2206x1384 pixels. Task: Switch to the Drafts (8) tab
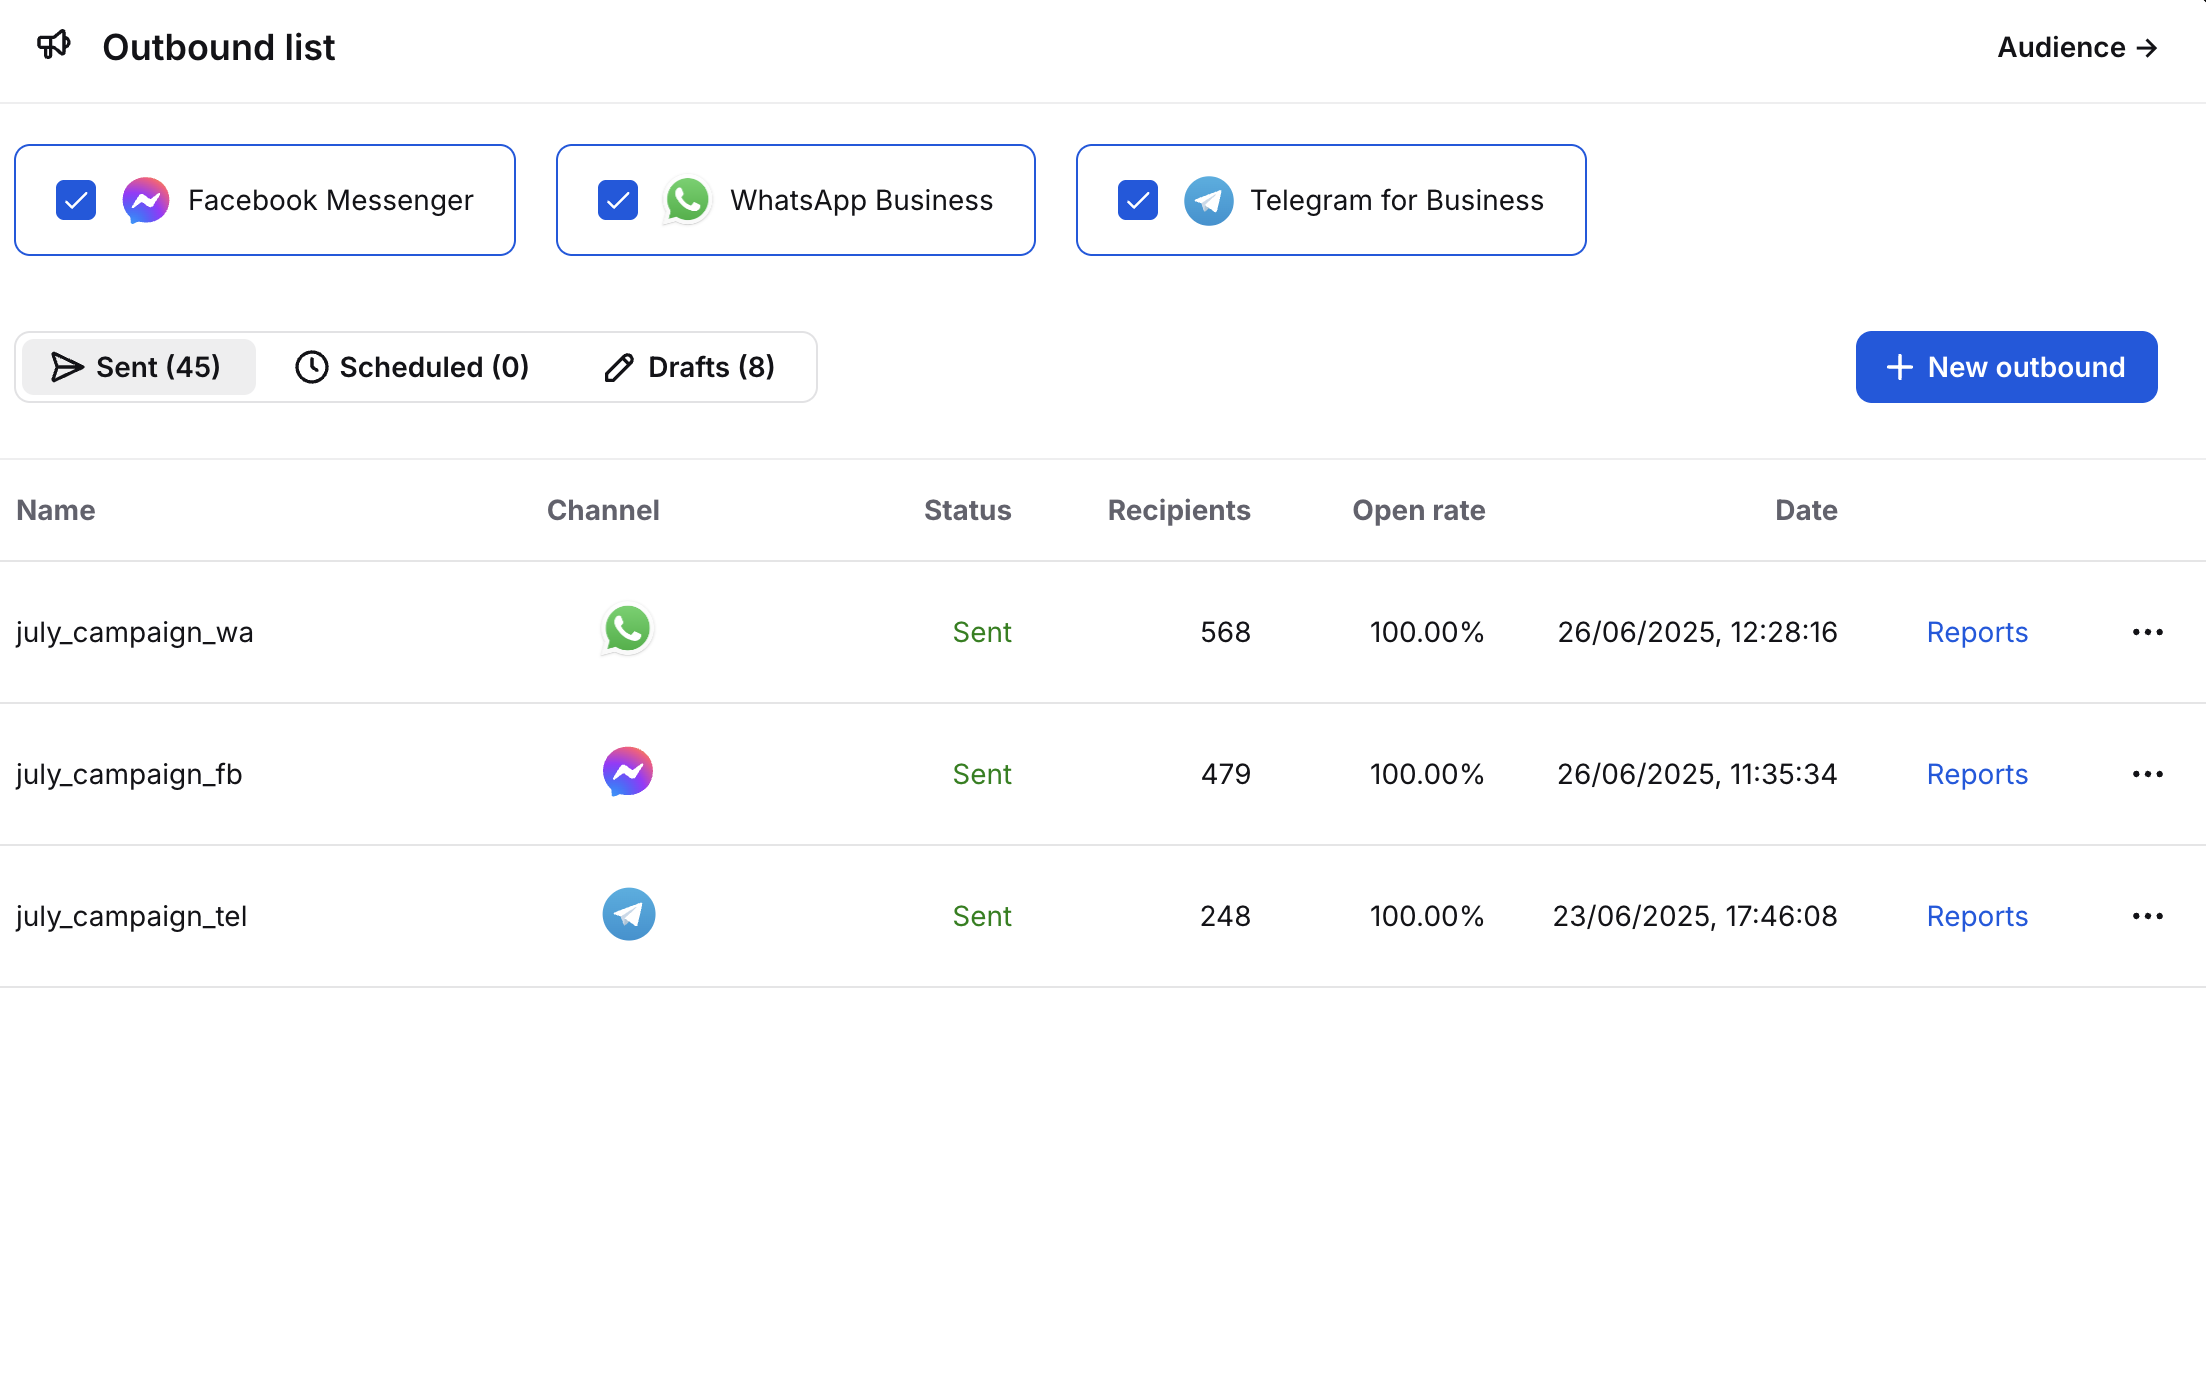pyautogui.click(x=689, y=367)
